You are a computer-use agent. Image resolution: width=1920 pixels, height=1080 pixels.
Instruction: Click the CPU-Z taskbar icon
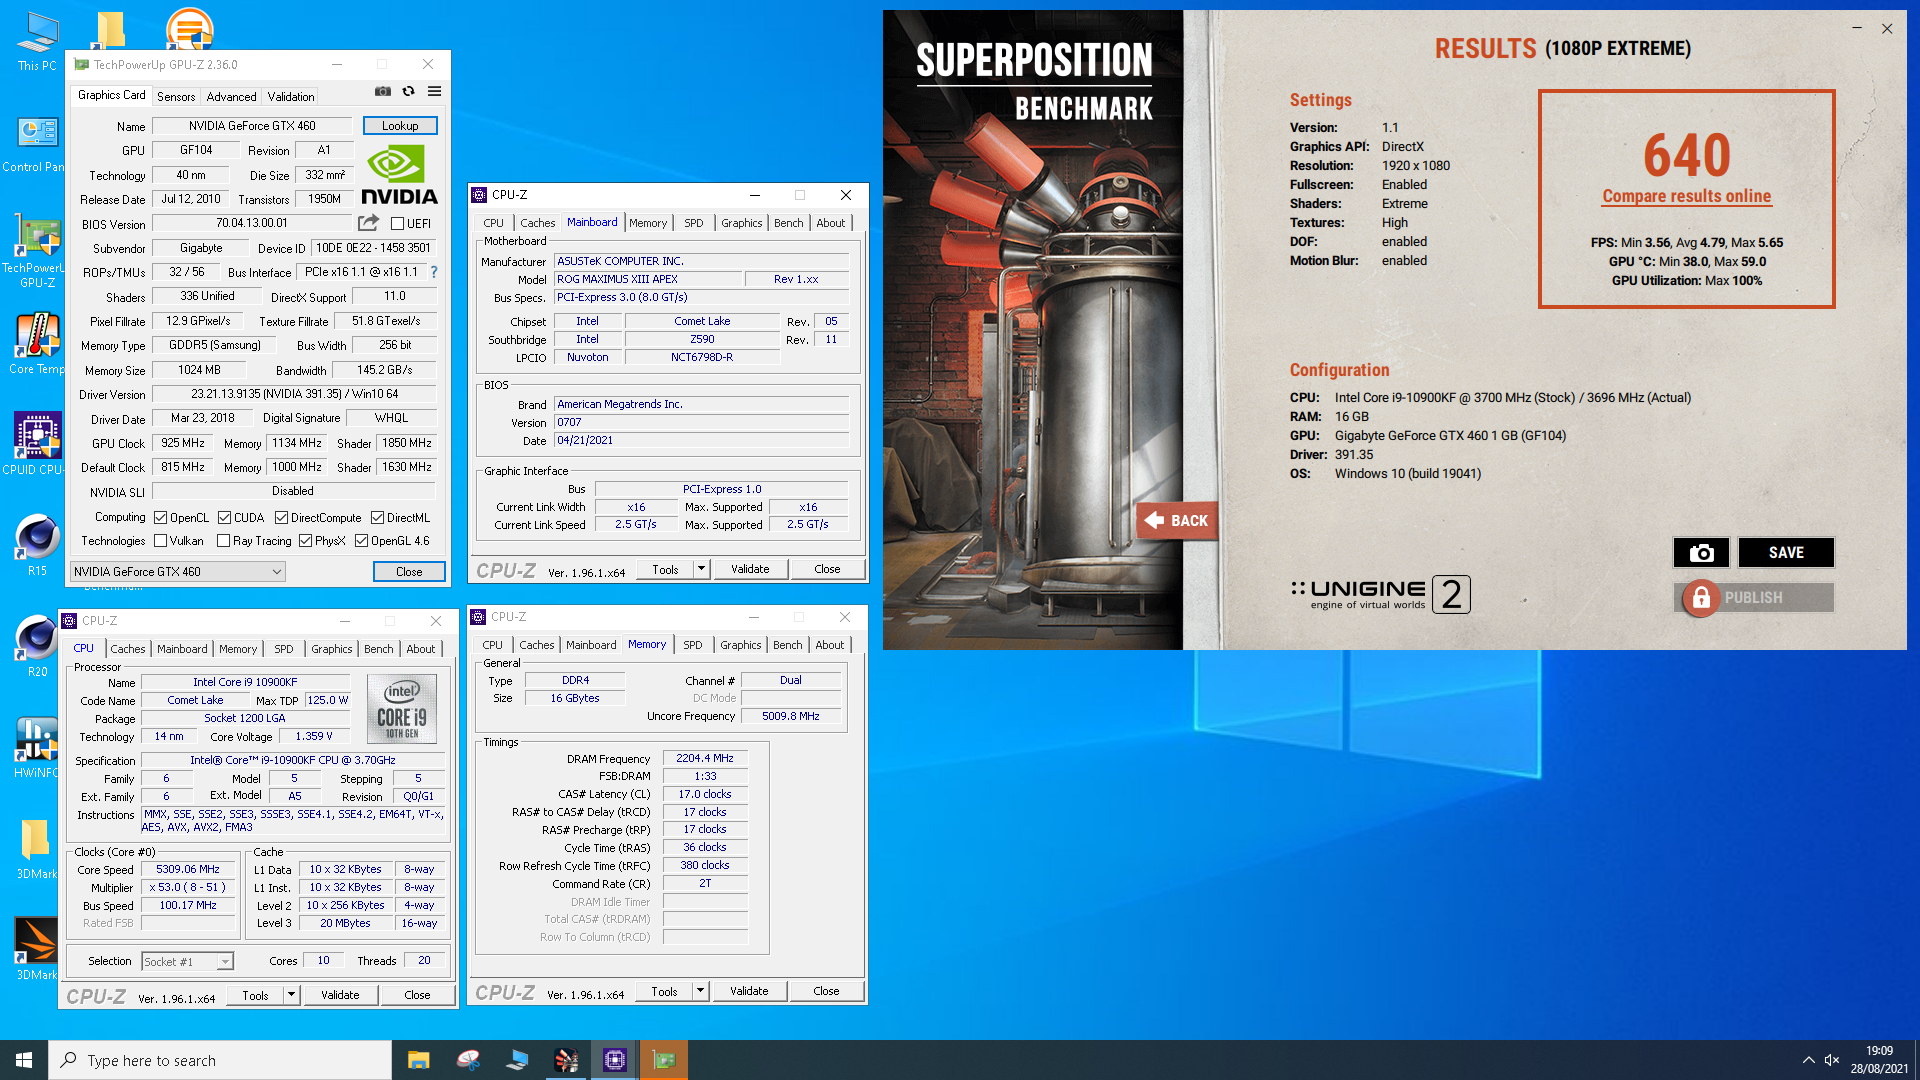point(615,1060)
